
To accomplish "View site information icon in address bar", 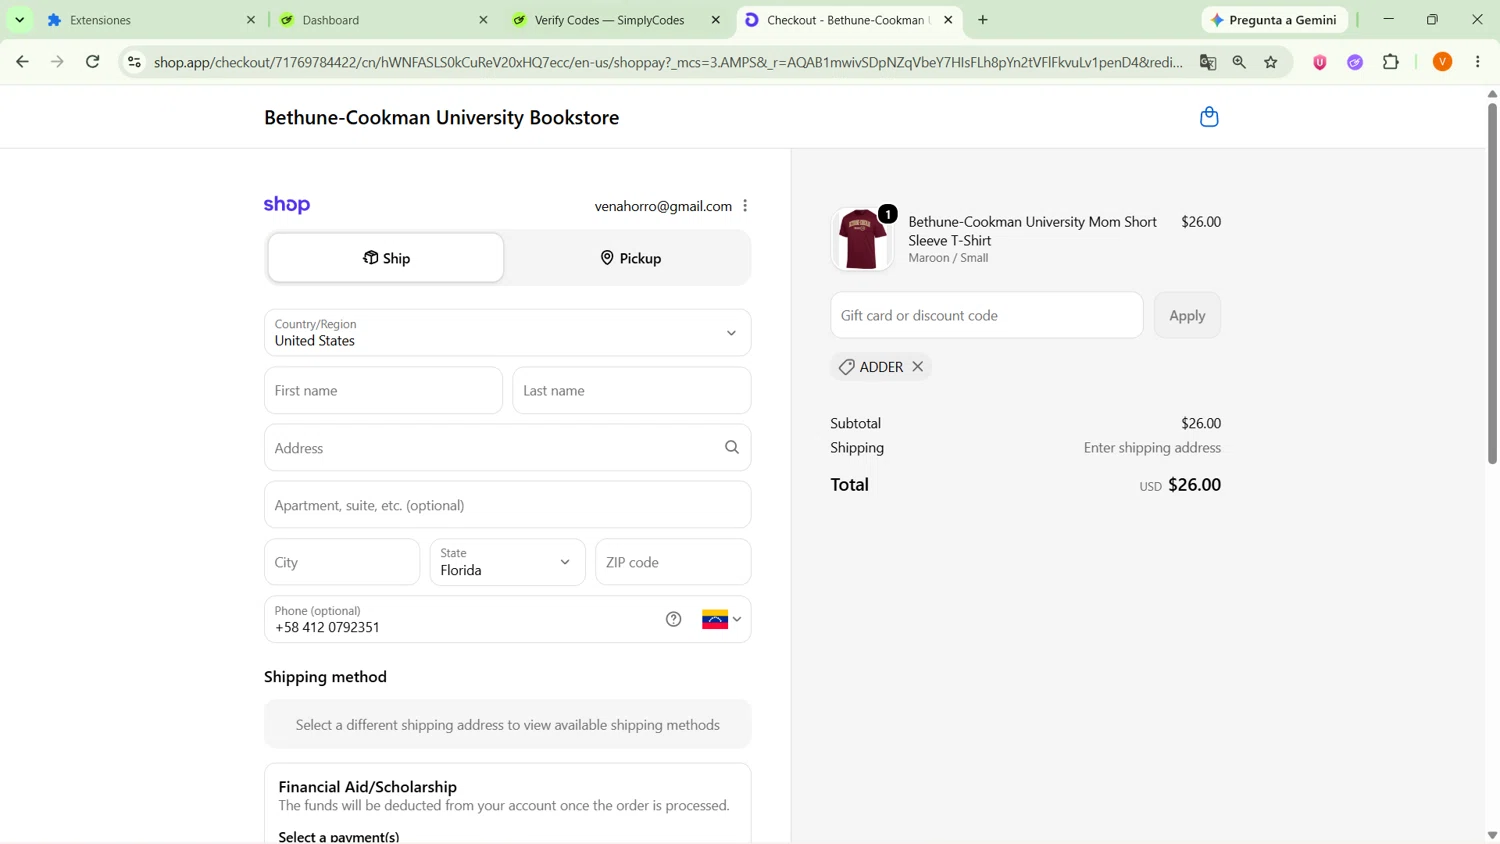I will 134,62.
